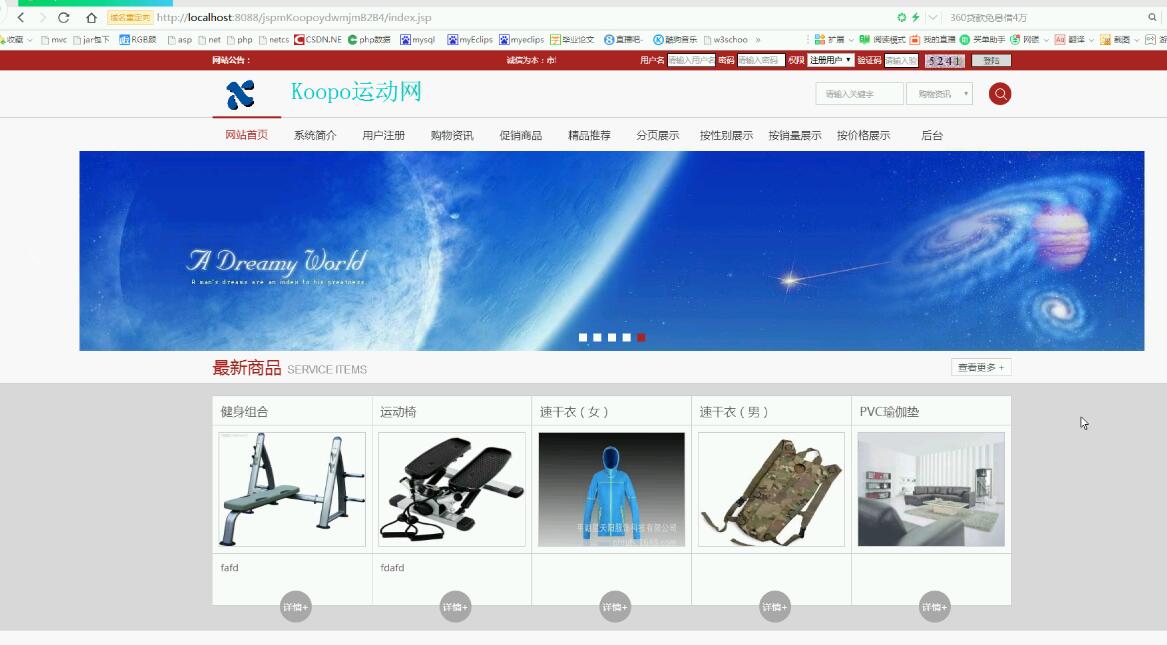Open the php数据 bookmark
Viewport: 1167px width, 645px height.
369,39
